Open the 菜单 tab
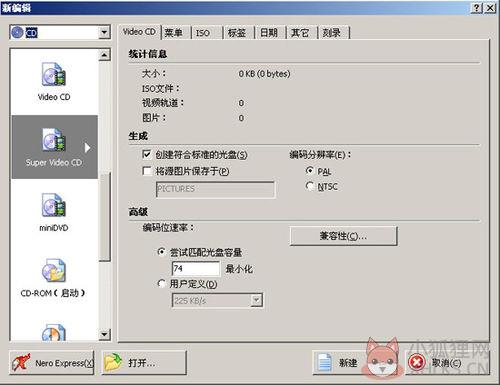This screenshot has width=500, height=385. tap(174, 33)
